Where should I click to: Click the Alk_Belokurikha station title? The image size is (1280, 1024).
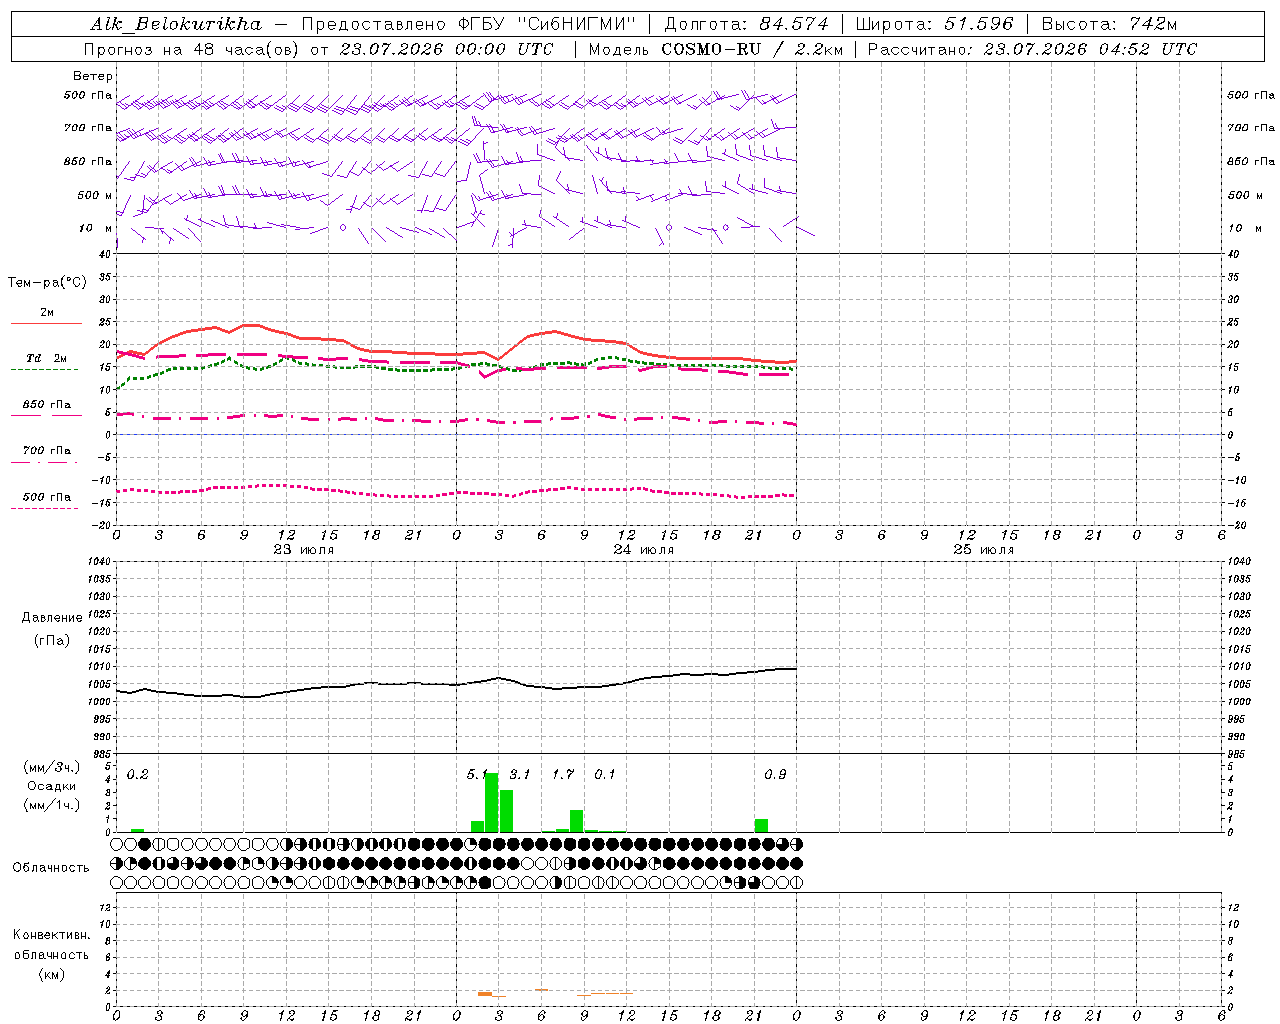pyautogui.click(x=176, y=24)
